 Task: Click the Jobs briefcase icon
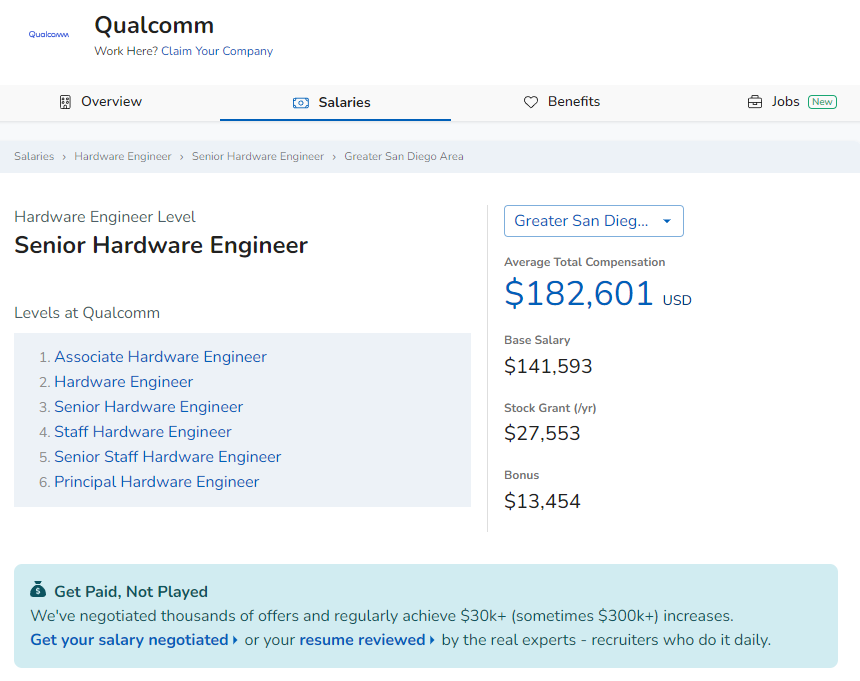(755, 102)
